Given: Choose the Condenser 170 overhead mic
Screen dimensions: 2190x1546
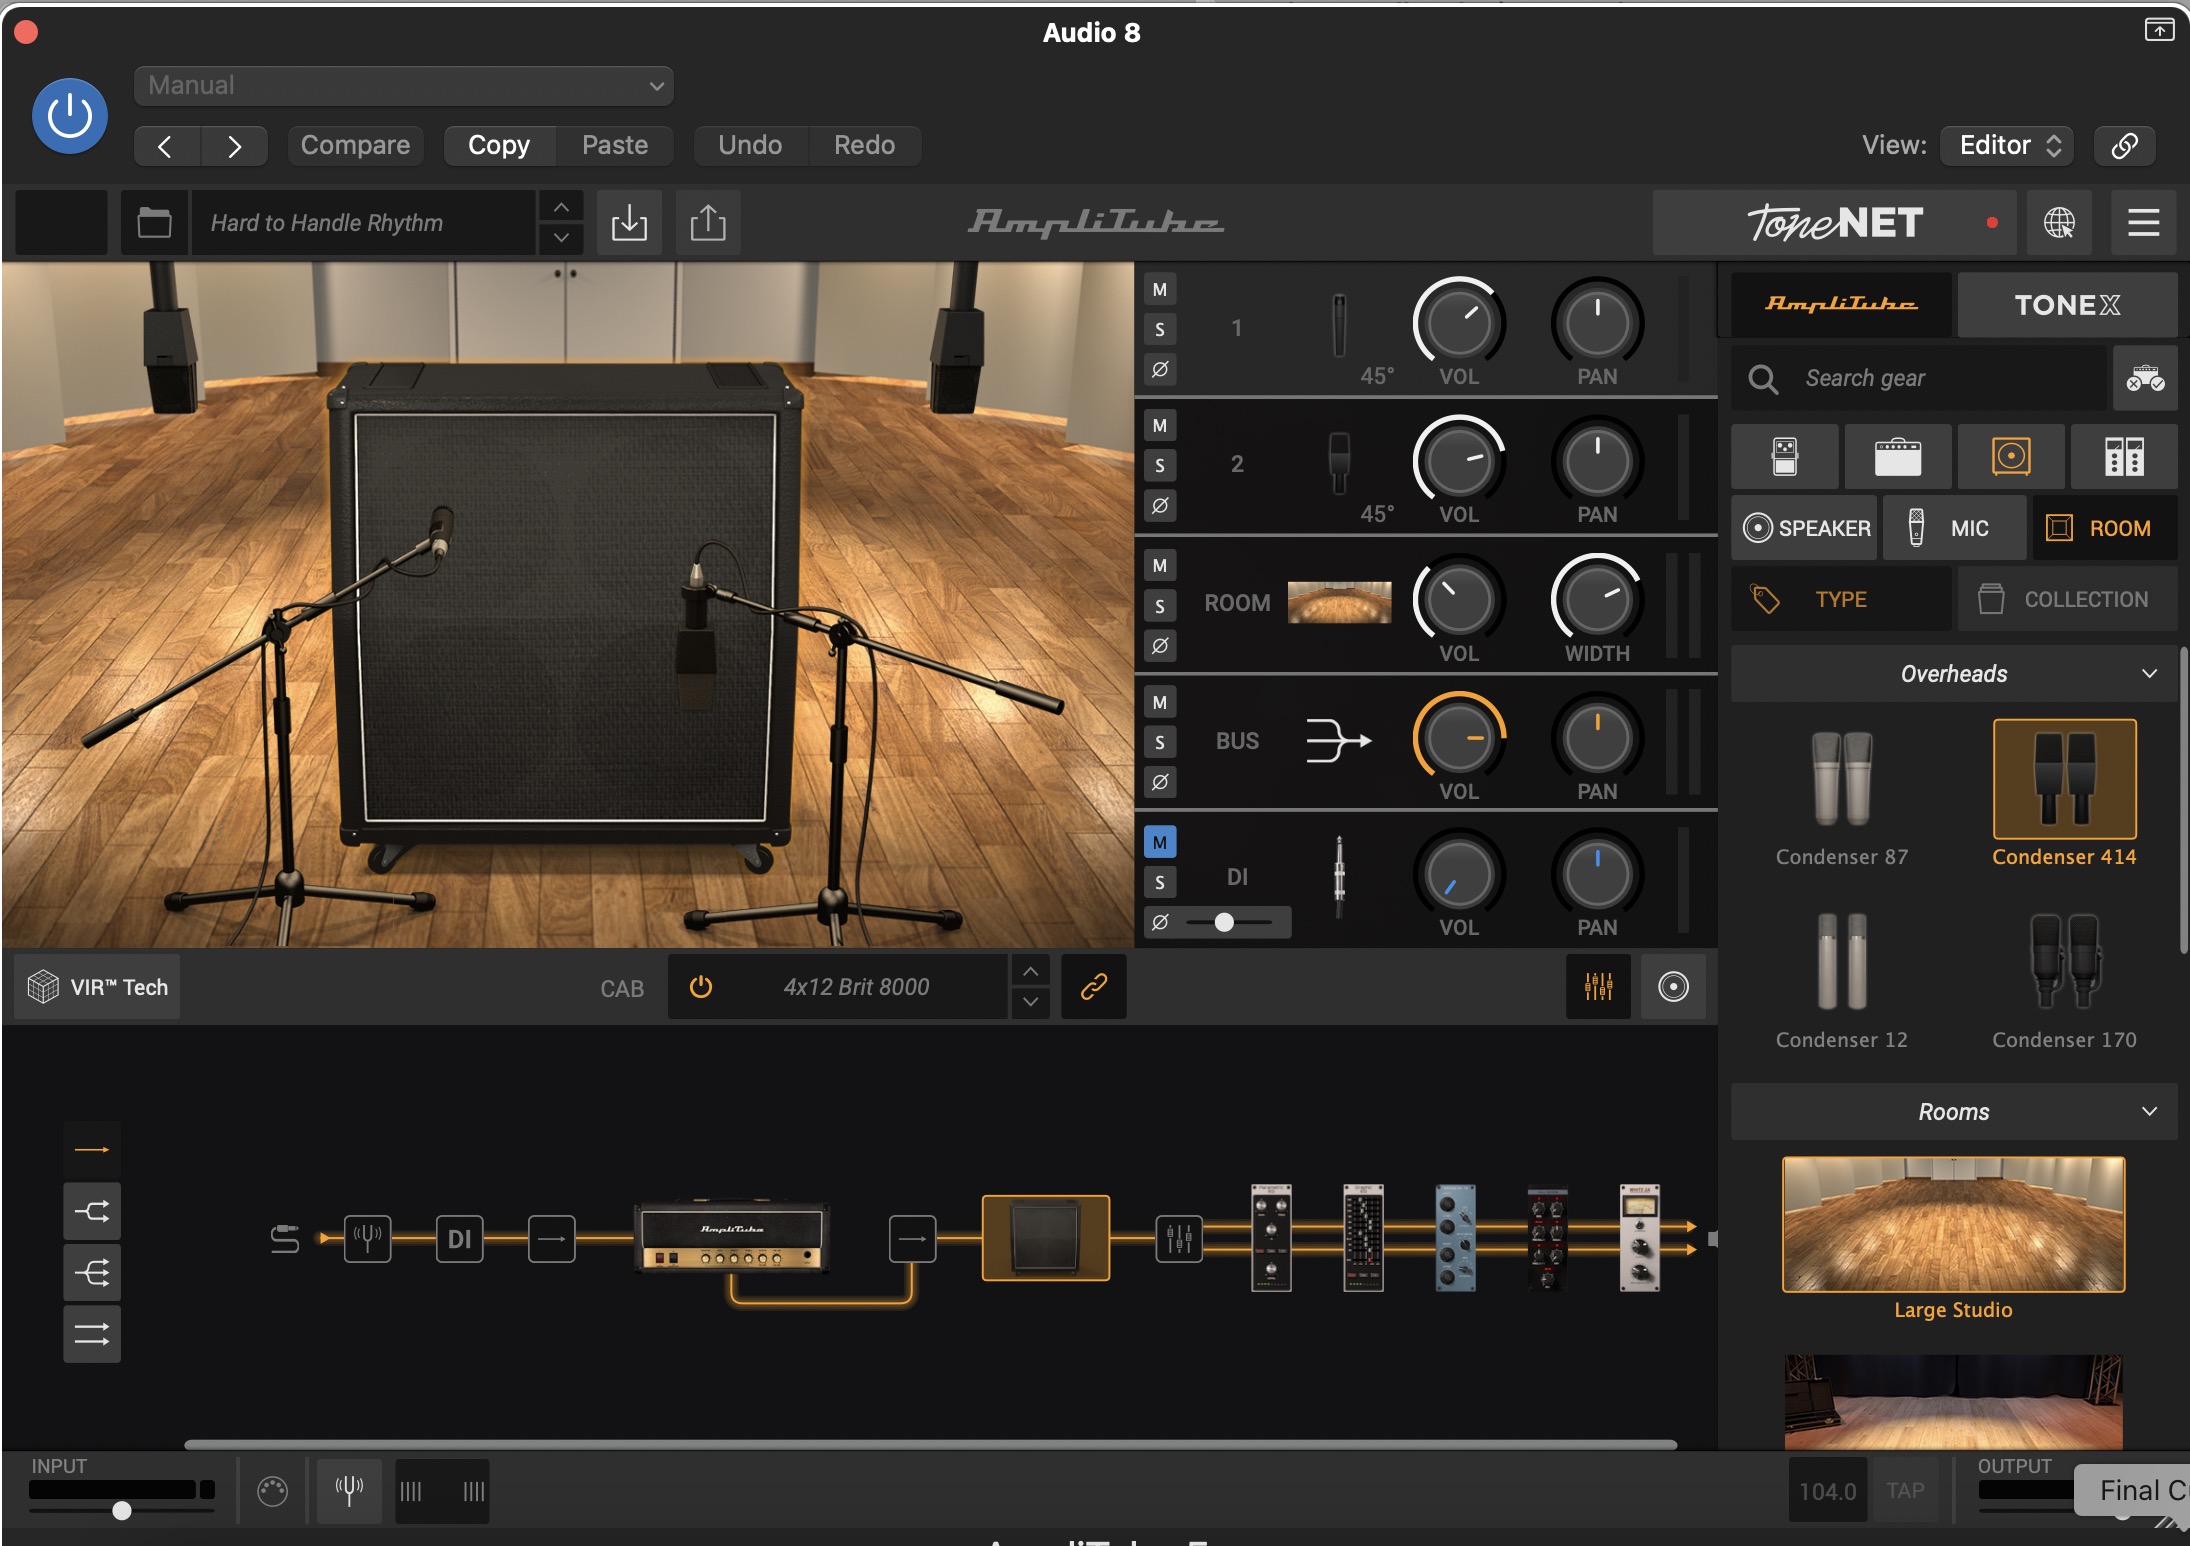Looking at the screenshot, I should point(2064,980).
